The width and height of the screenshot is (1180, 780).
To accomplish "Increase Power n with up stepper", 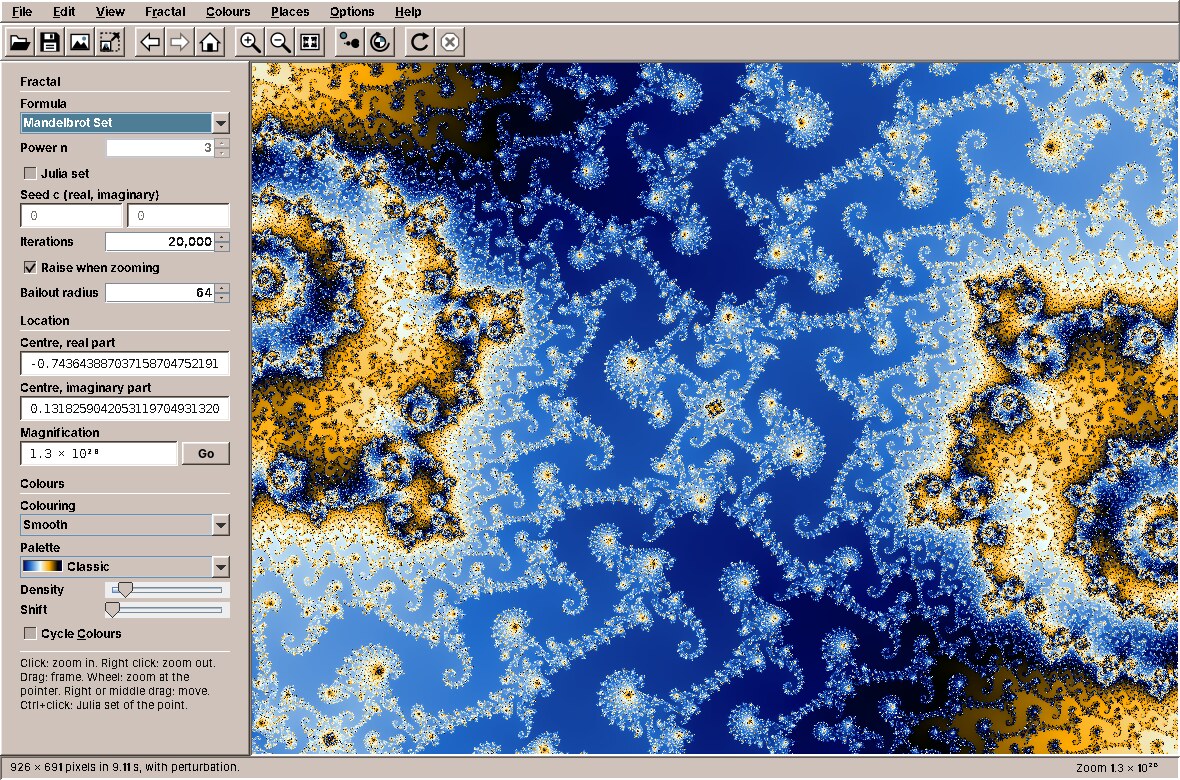I will click(x=221, y=143).
